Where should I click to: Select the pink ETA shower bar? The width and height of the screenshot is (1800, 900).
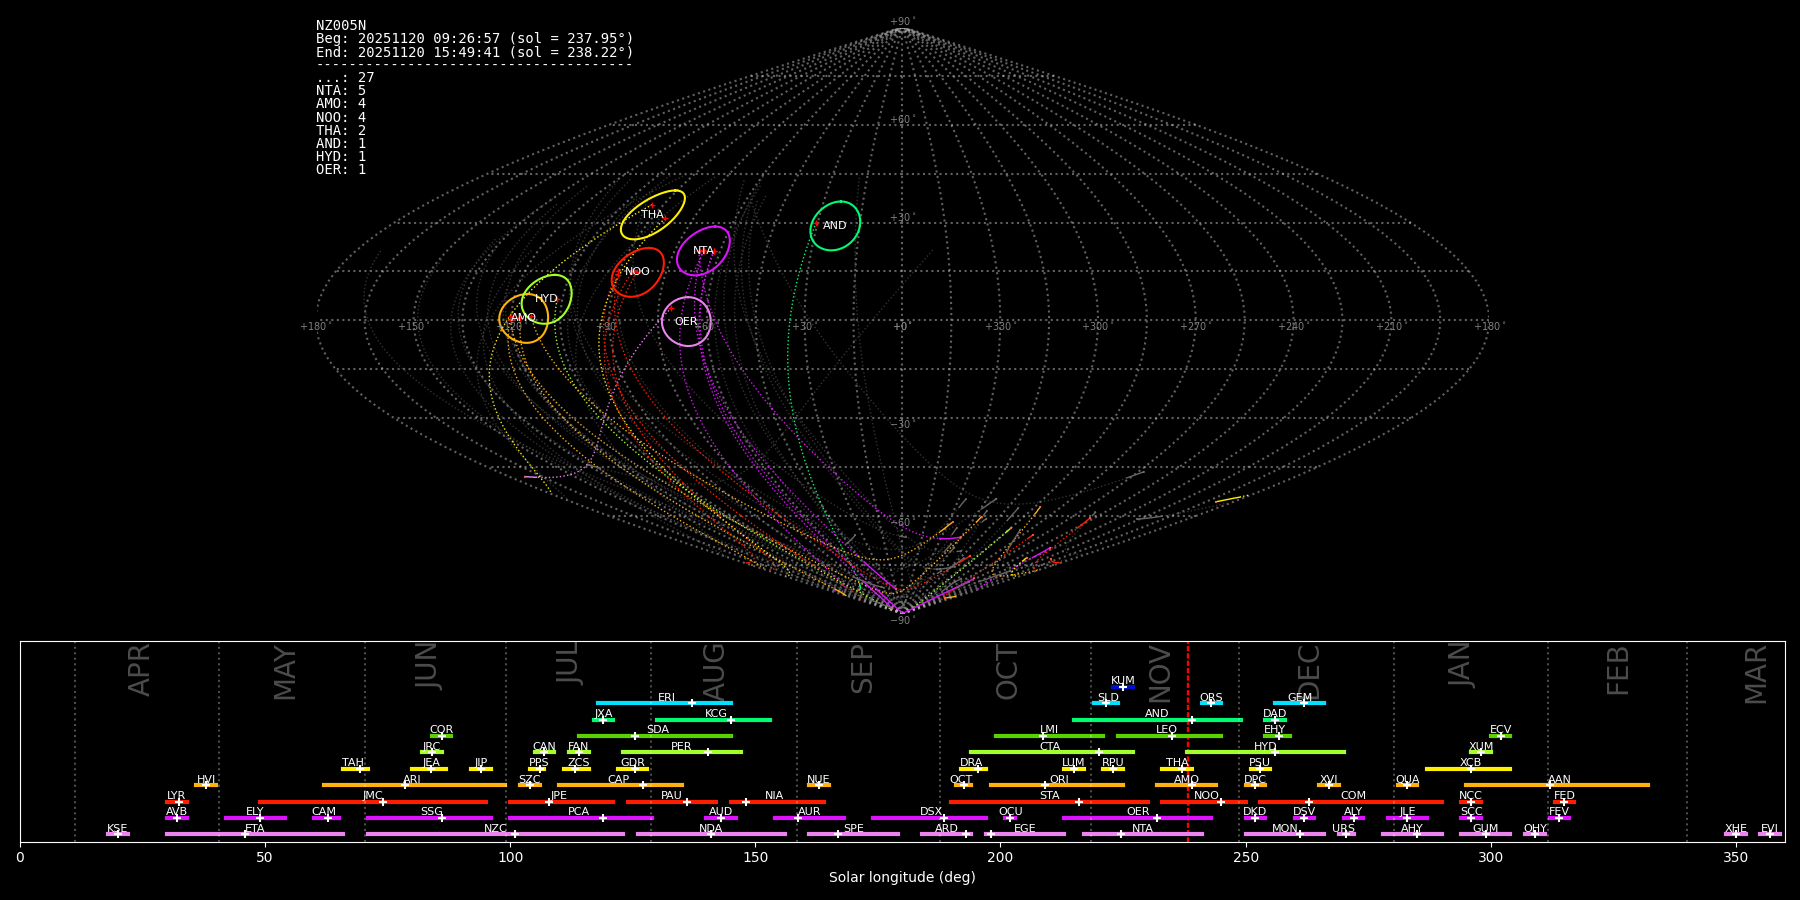click(x=255, y=834)
